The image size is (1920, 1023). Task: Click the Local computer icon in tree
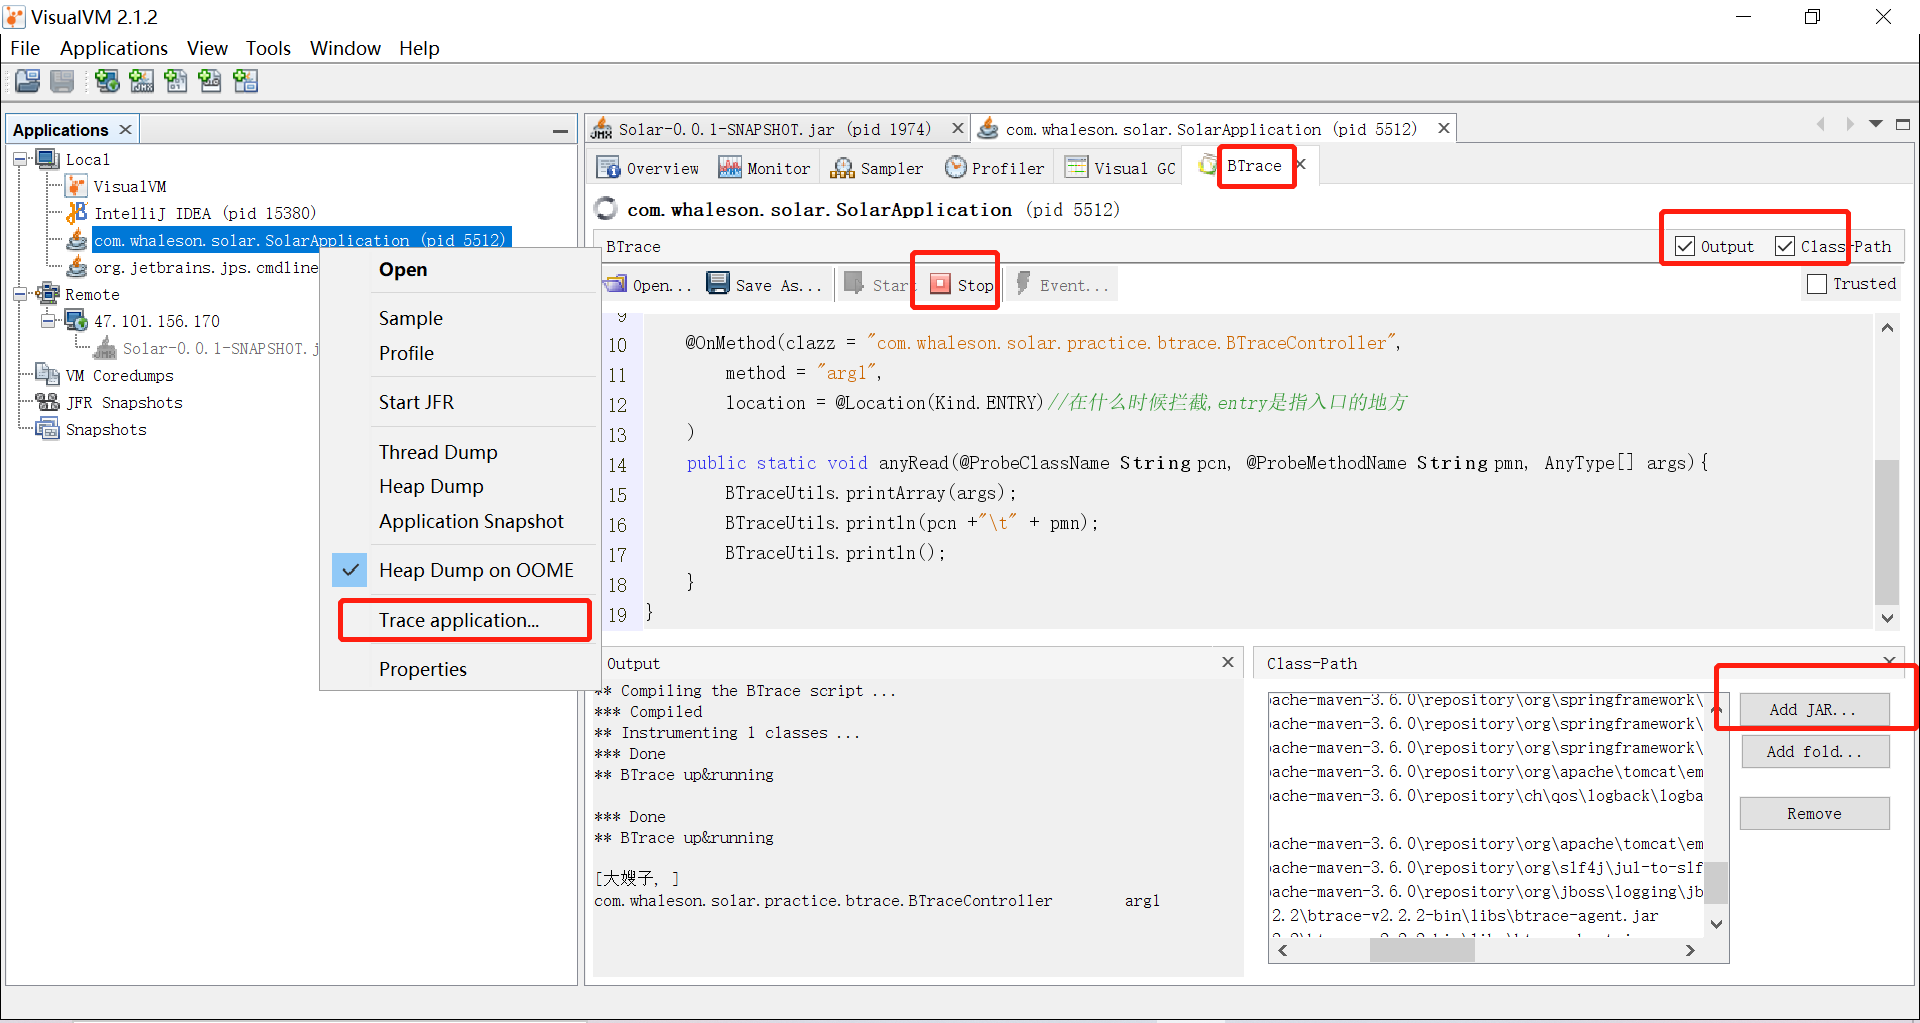(x=49, y=159)
